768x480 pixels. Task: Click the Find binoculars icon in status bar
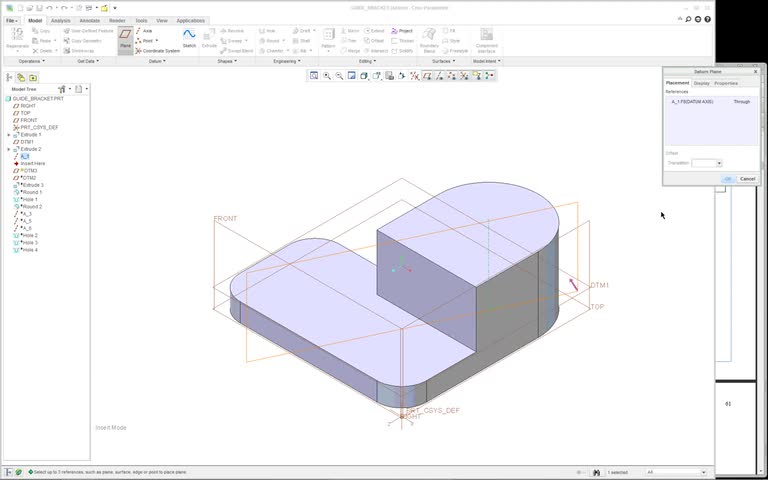click(x=596, y=473)
